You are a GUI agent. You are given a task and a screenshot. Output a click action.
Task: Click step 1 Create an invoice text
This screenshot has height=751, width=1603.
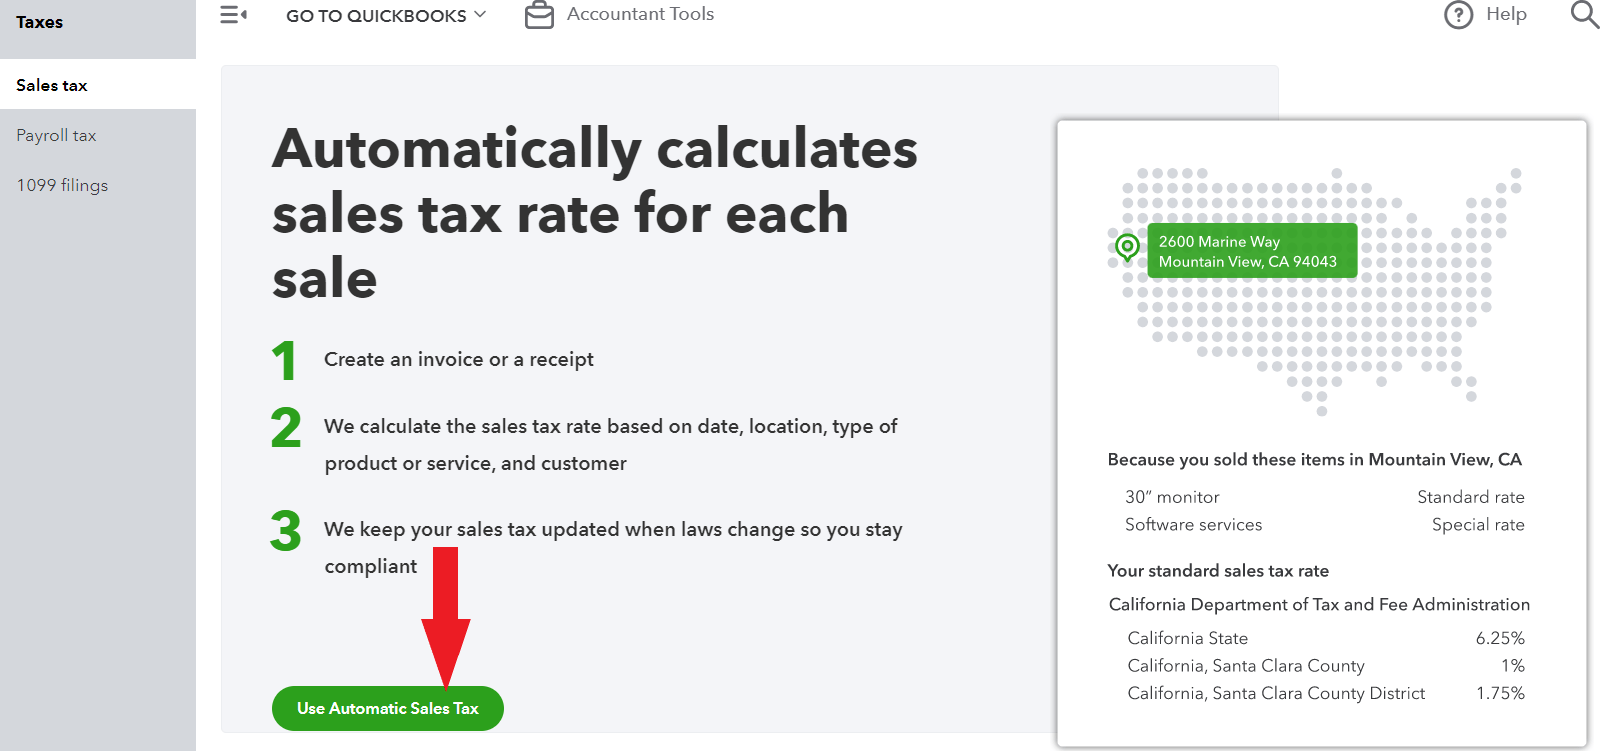click(x=458, y=359)
